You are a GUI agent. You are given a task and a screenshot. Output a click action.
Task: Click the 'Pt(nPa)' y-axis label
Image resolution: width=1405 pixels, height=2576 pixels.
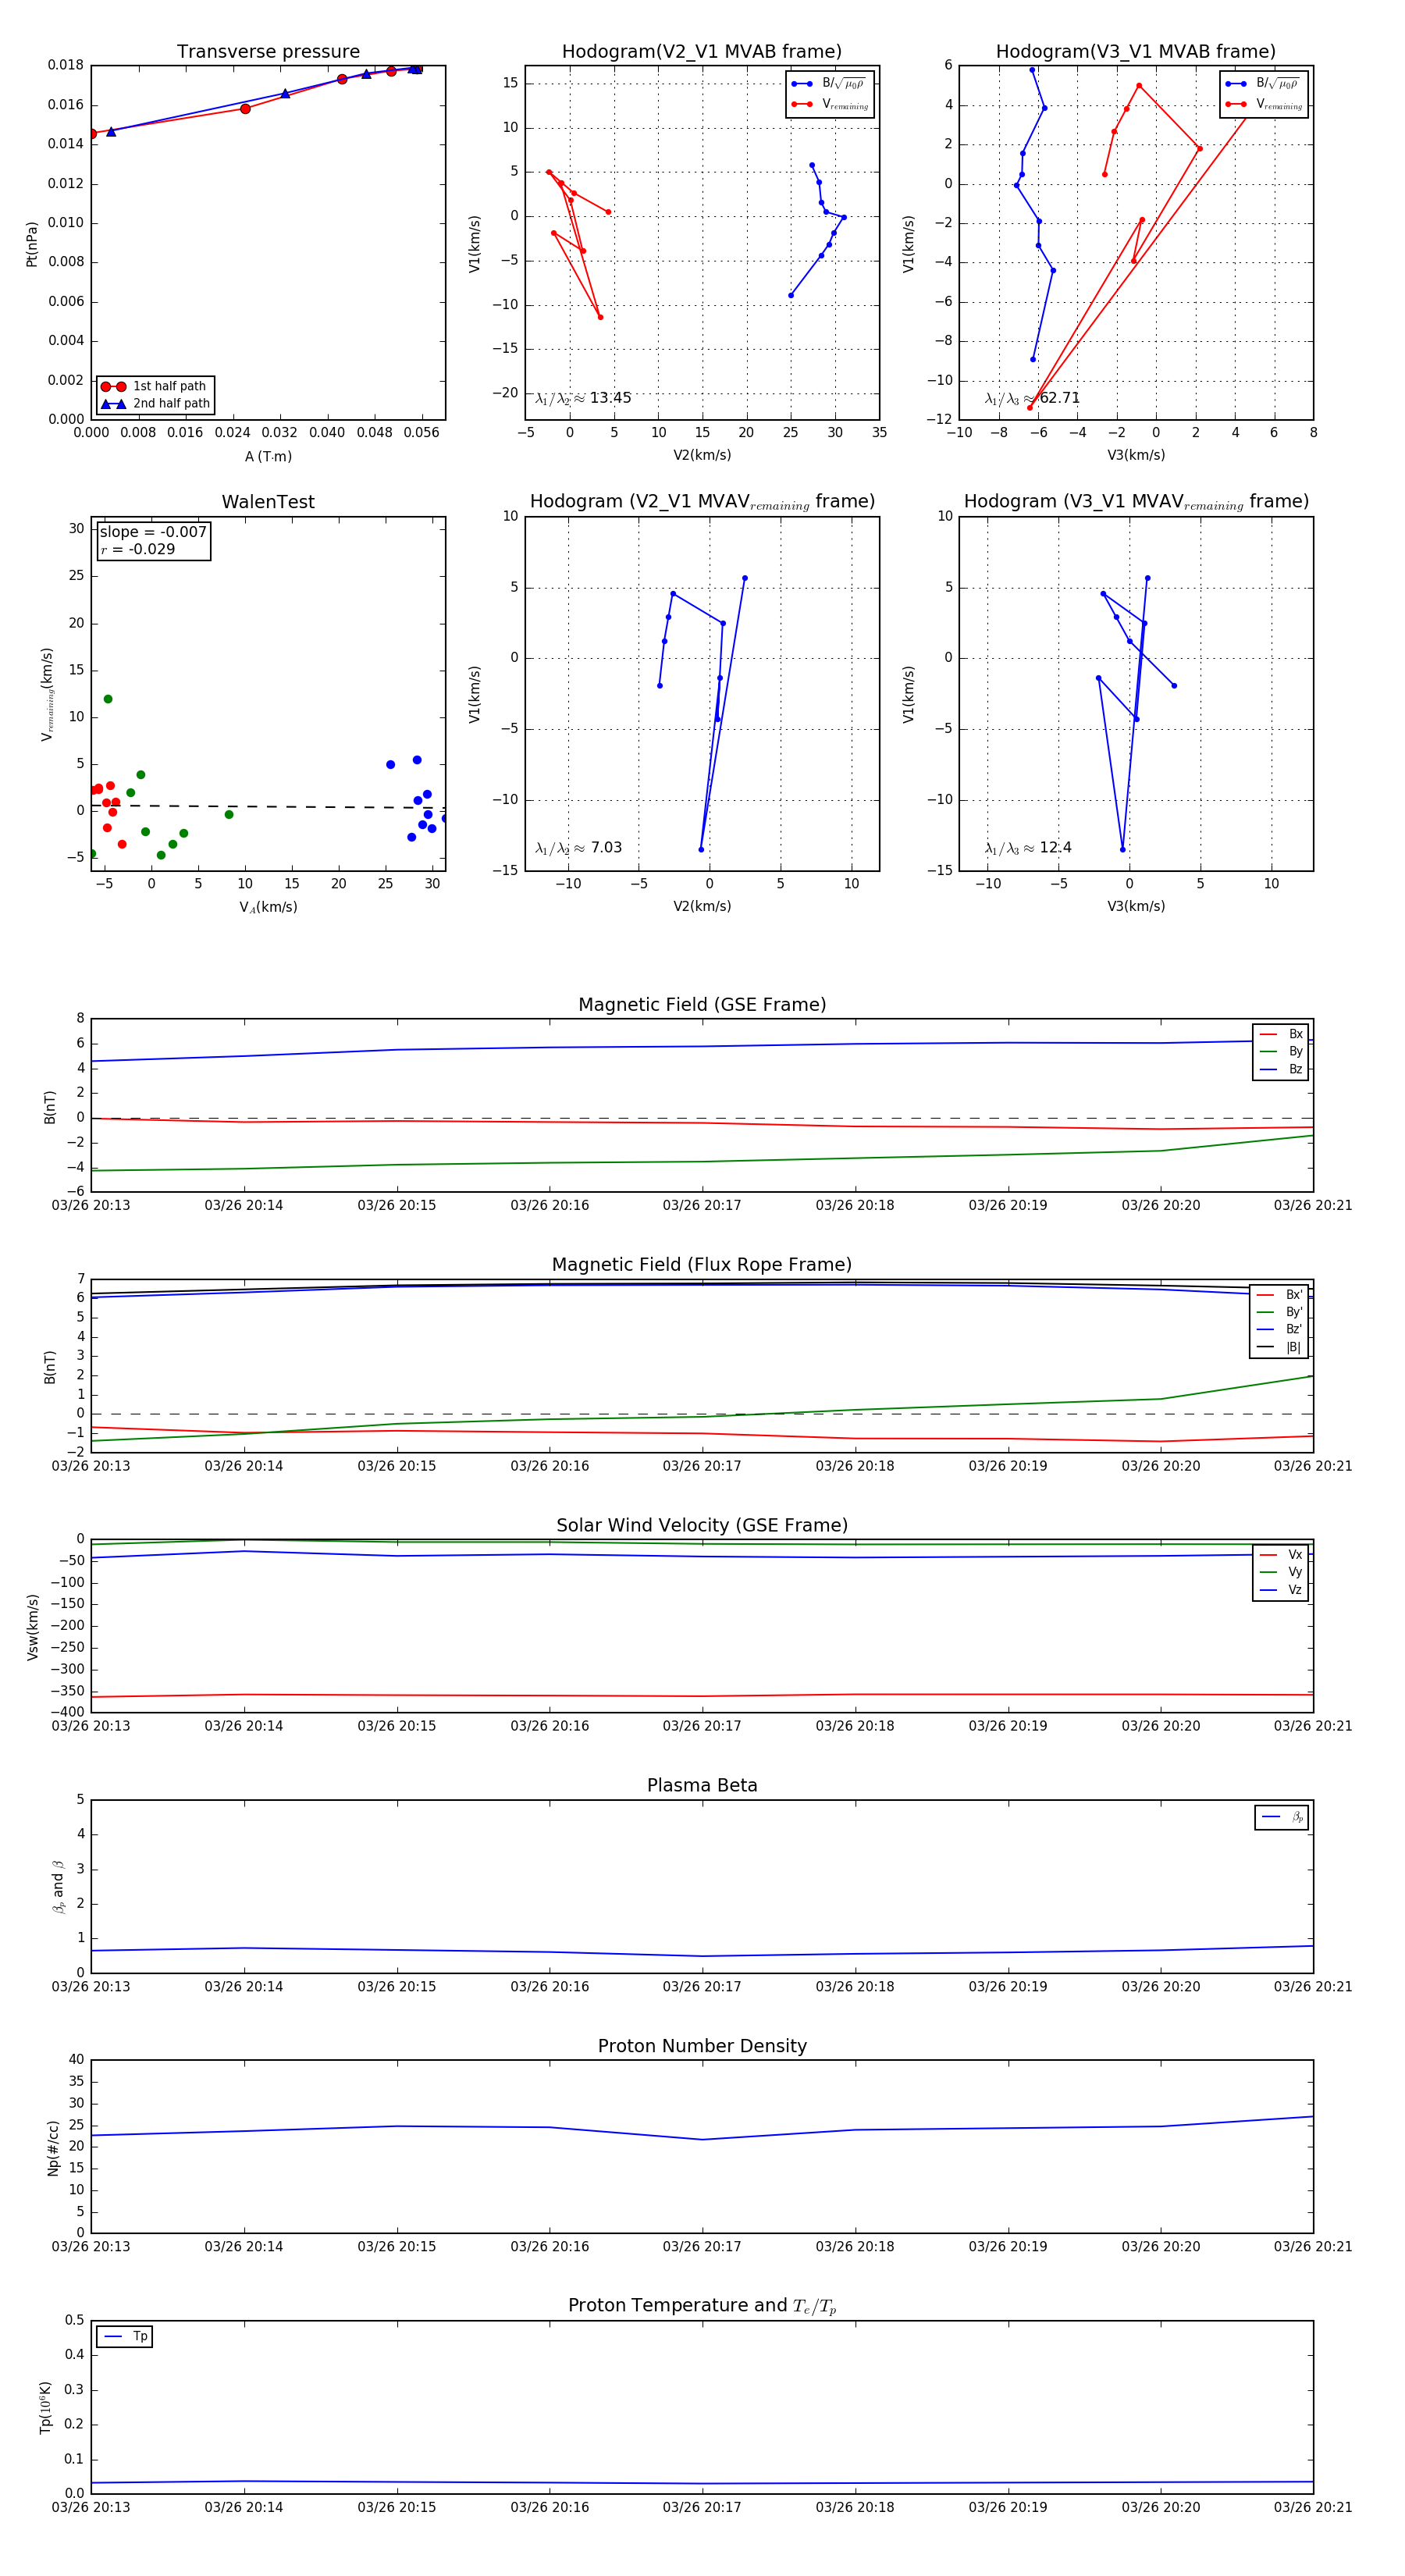pos(32,243)
